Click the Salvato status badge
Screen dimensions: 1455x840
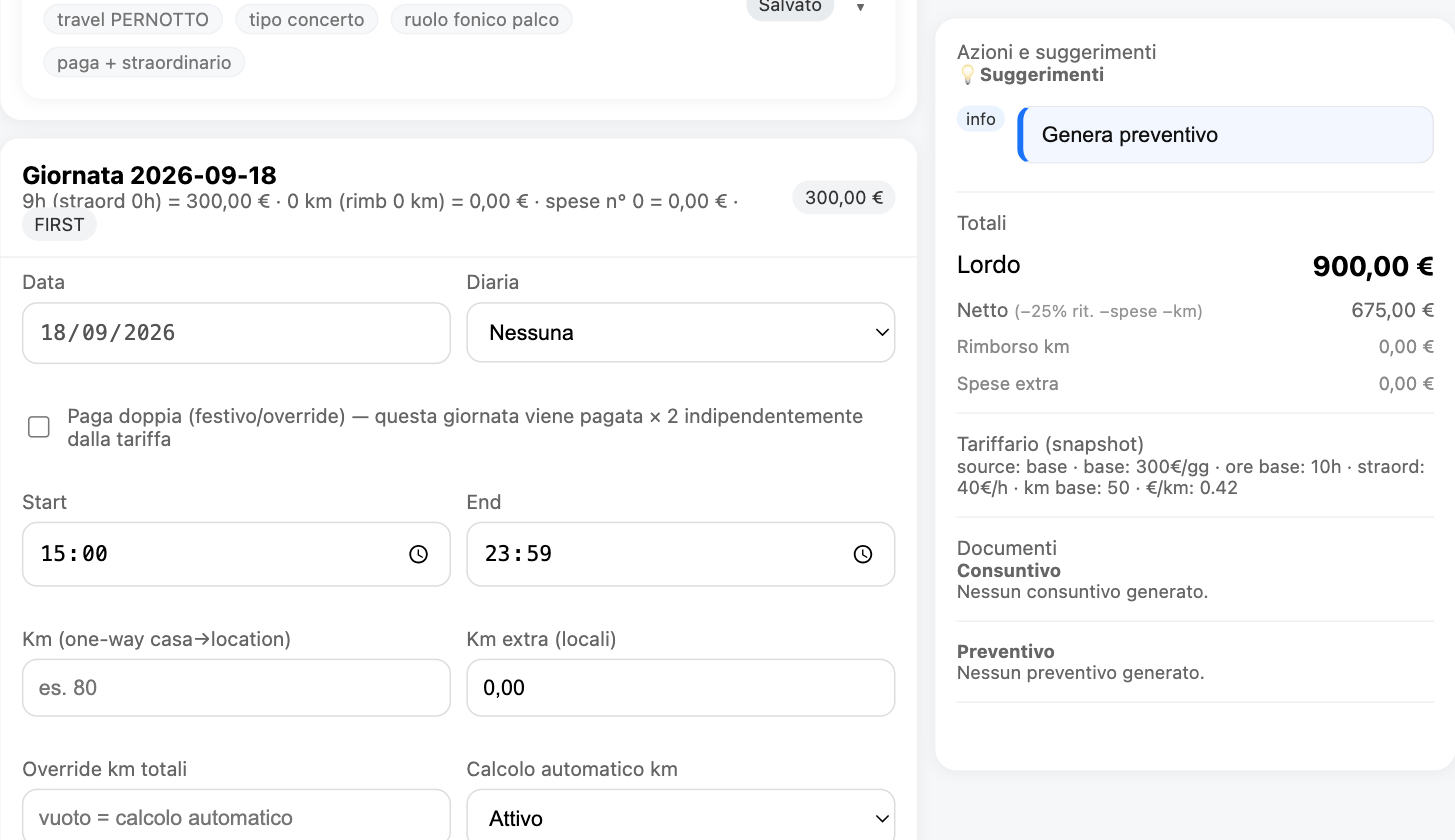pyautogui.click(x=790, y=8)
